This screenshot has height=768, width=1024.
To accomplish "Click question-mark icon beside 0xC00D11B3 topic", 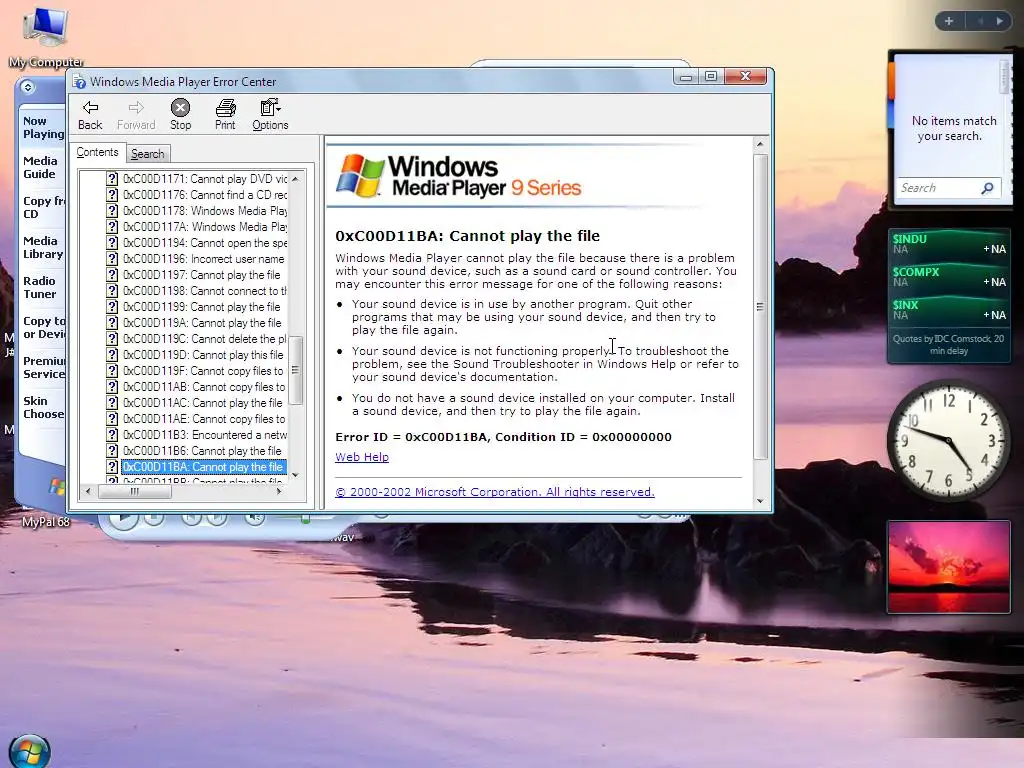I will [112, 435].
